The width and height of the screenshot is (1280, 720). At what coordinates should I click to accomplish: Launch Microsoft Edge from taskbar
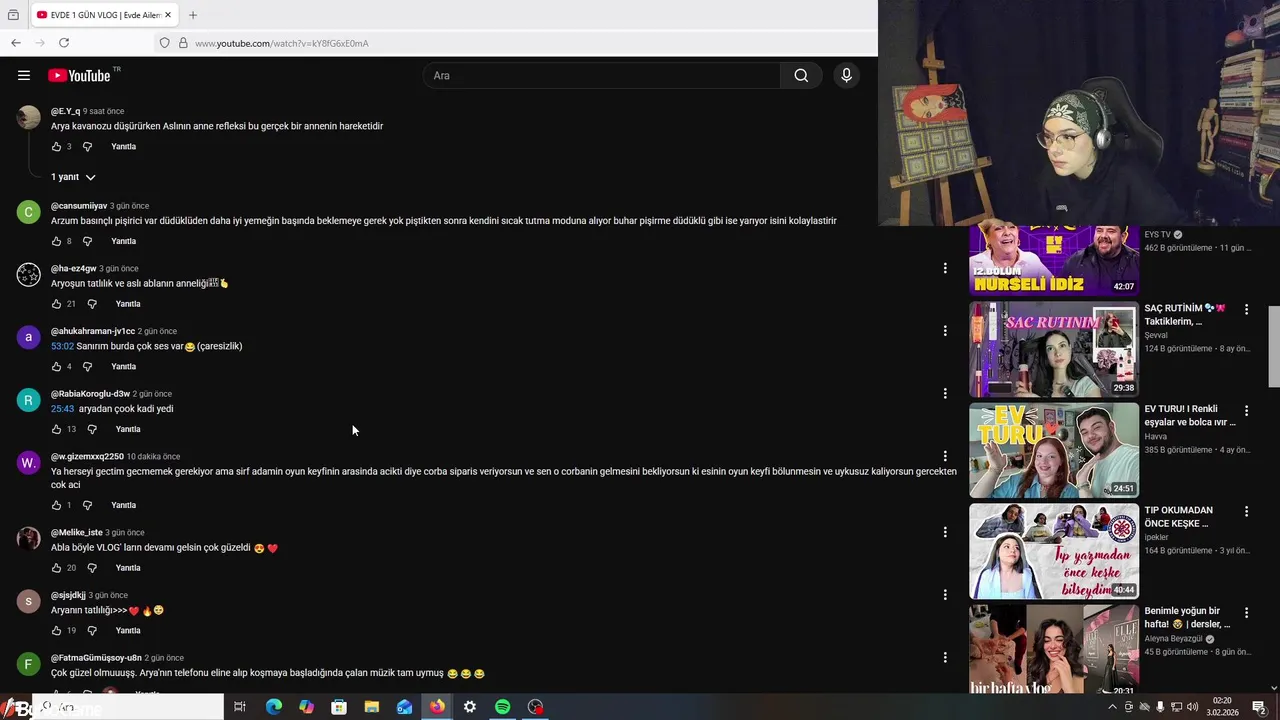[273, 707]
